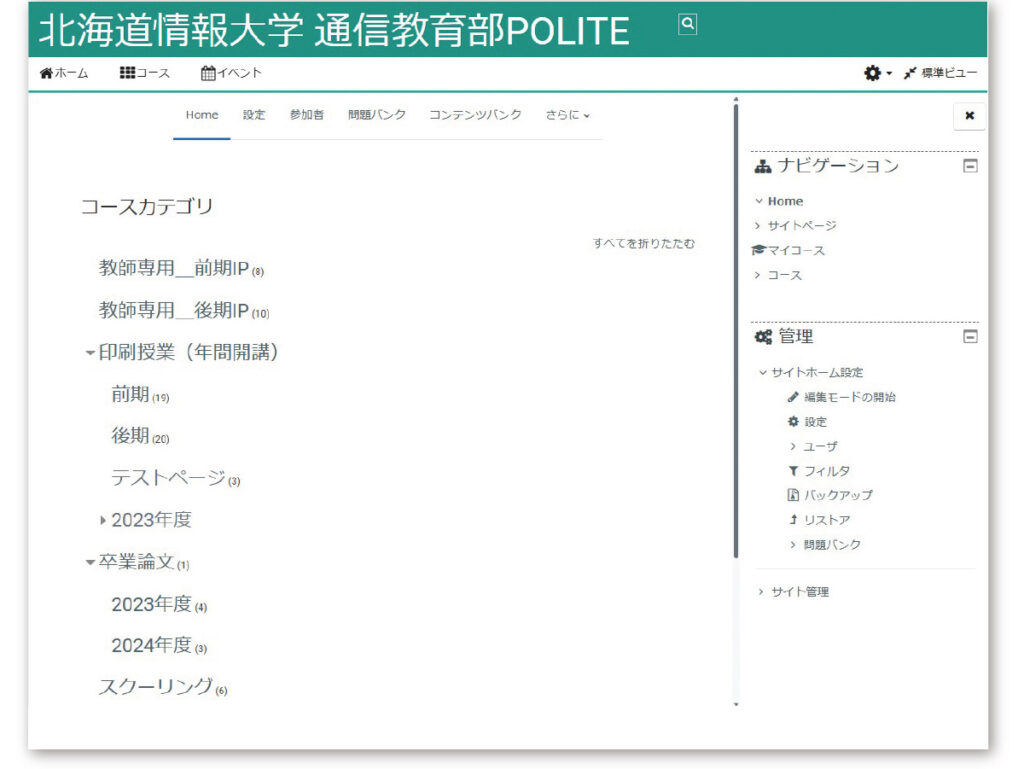
Task: Click the backup file icon
Action: tap(793, 495)
